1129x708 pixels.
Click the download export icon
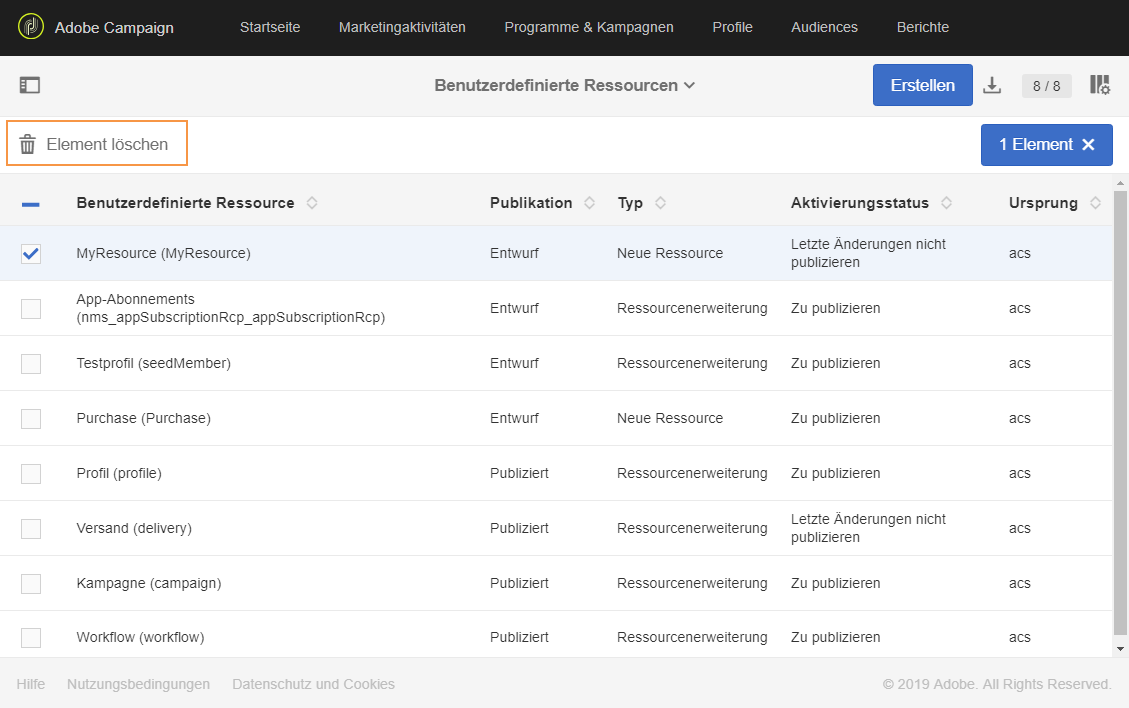click(992, 85)
